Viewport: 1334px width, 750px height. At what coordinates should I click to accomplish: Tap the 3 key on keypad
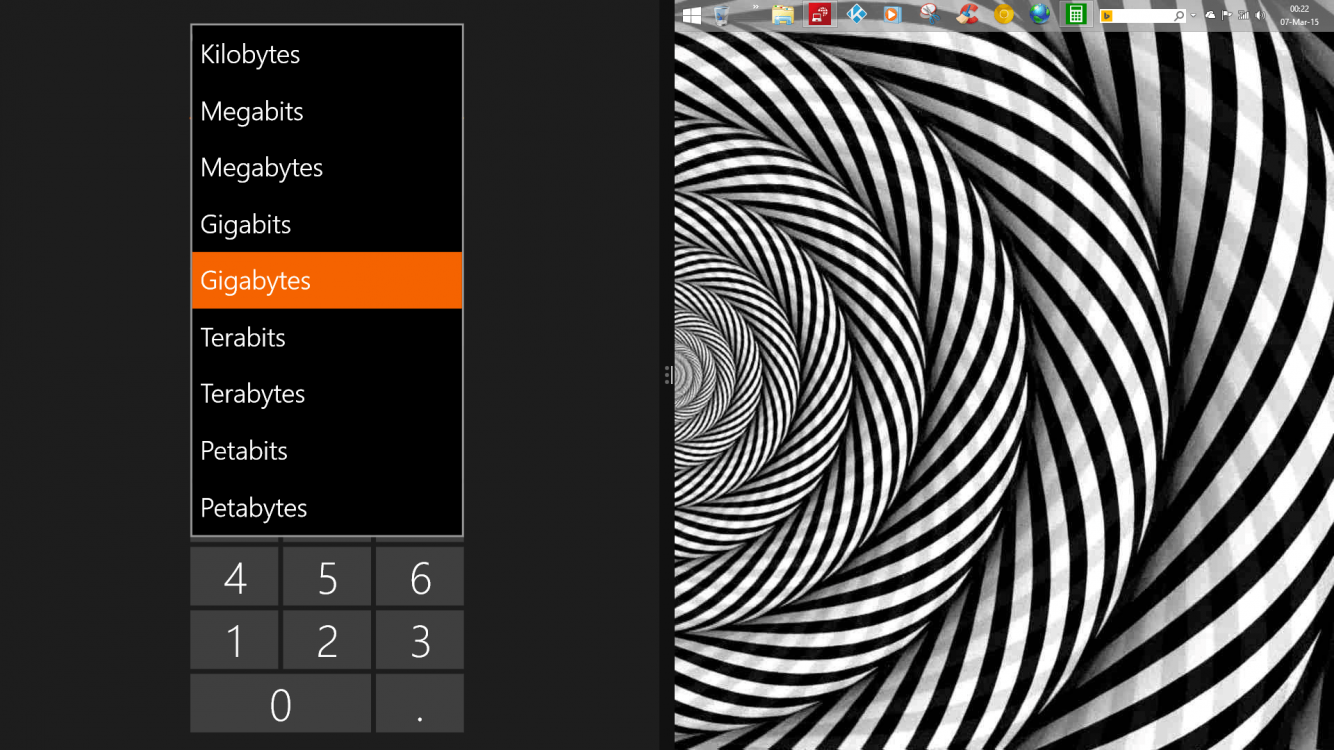(420, 640)
